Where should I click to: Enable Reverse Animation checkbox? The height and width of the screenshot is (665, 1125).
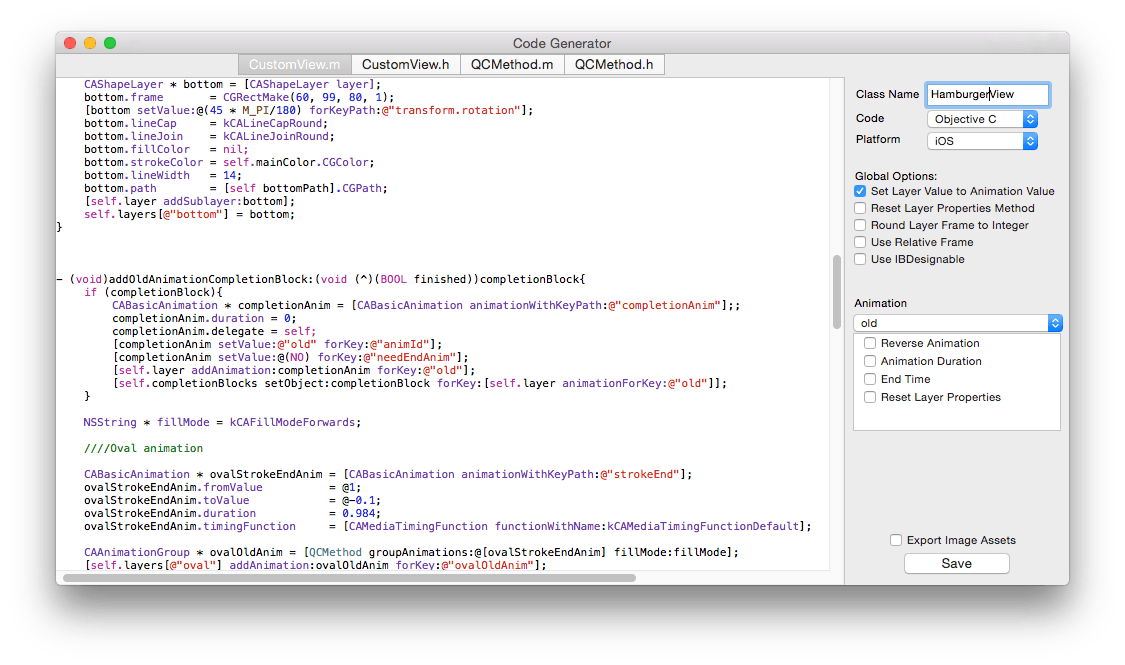click(x=870, y=343)
